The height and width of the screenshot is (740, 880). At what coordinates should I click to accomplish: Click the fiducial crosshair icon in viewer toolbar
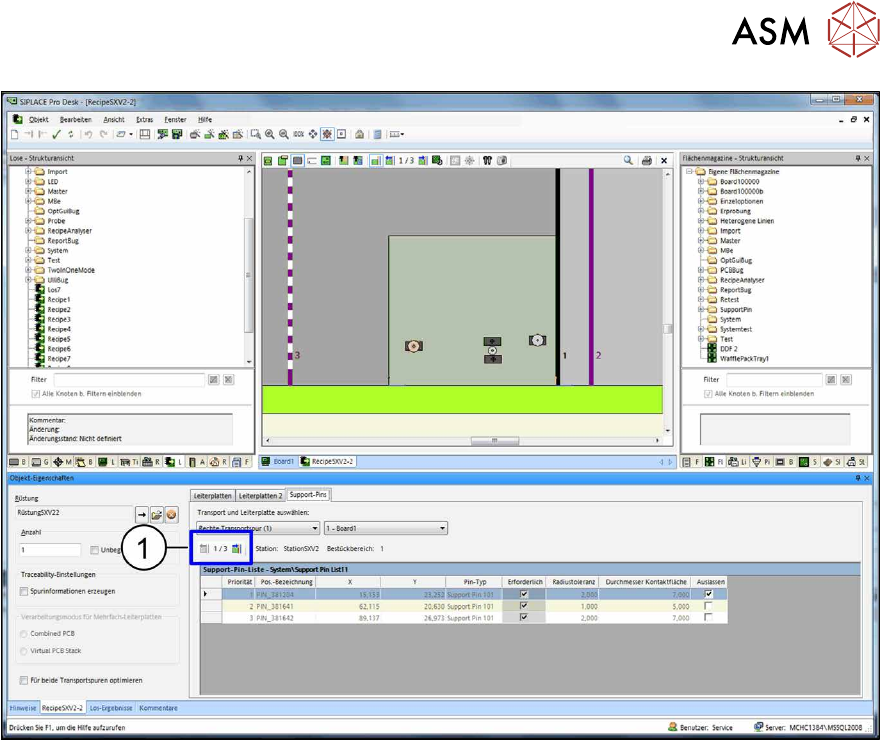coord(470,160)
